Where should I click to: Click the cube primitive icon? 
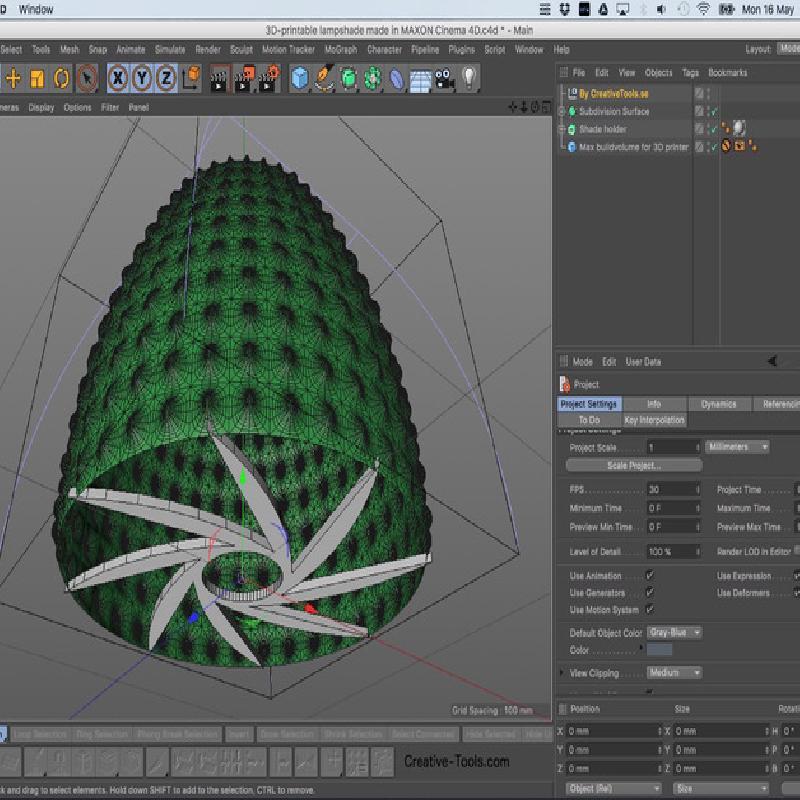300,78
